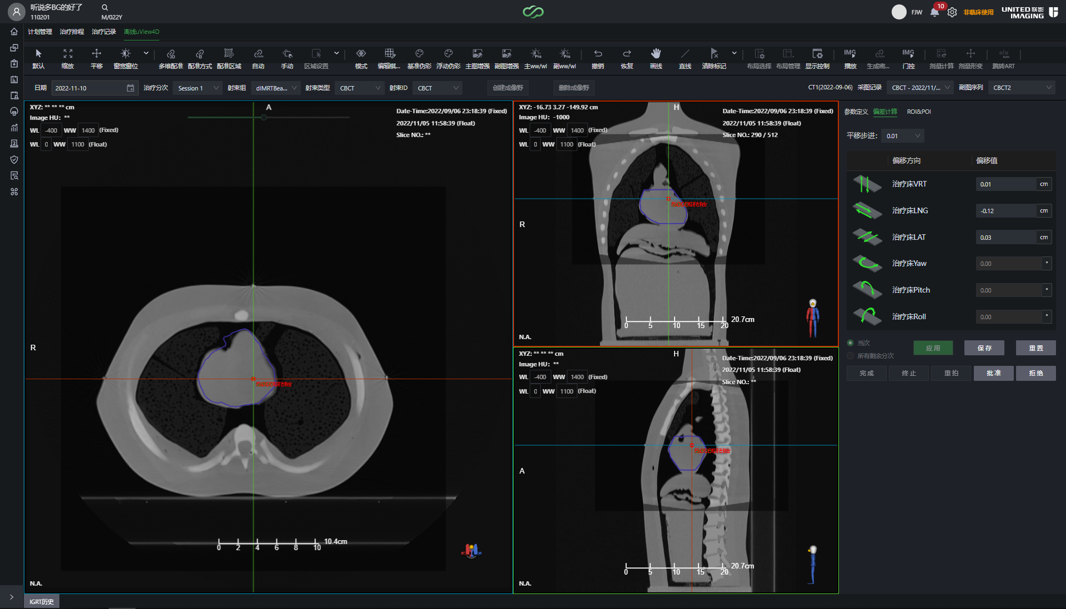Screen dimensions: 1066x609
Task: Click the 保存 save button
Action: (x=984, y=348)
